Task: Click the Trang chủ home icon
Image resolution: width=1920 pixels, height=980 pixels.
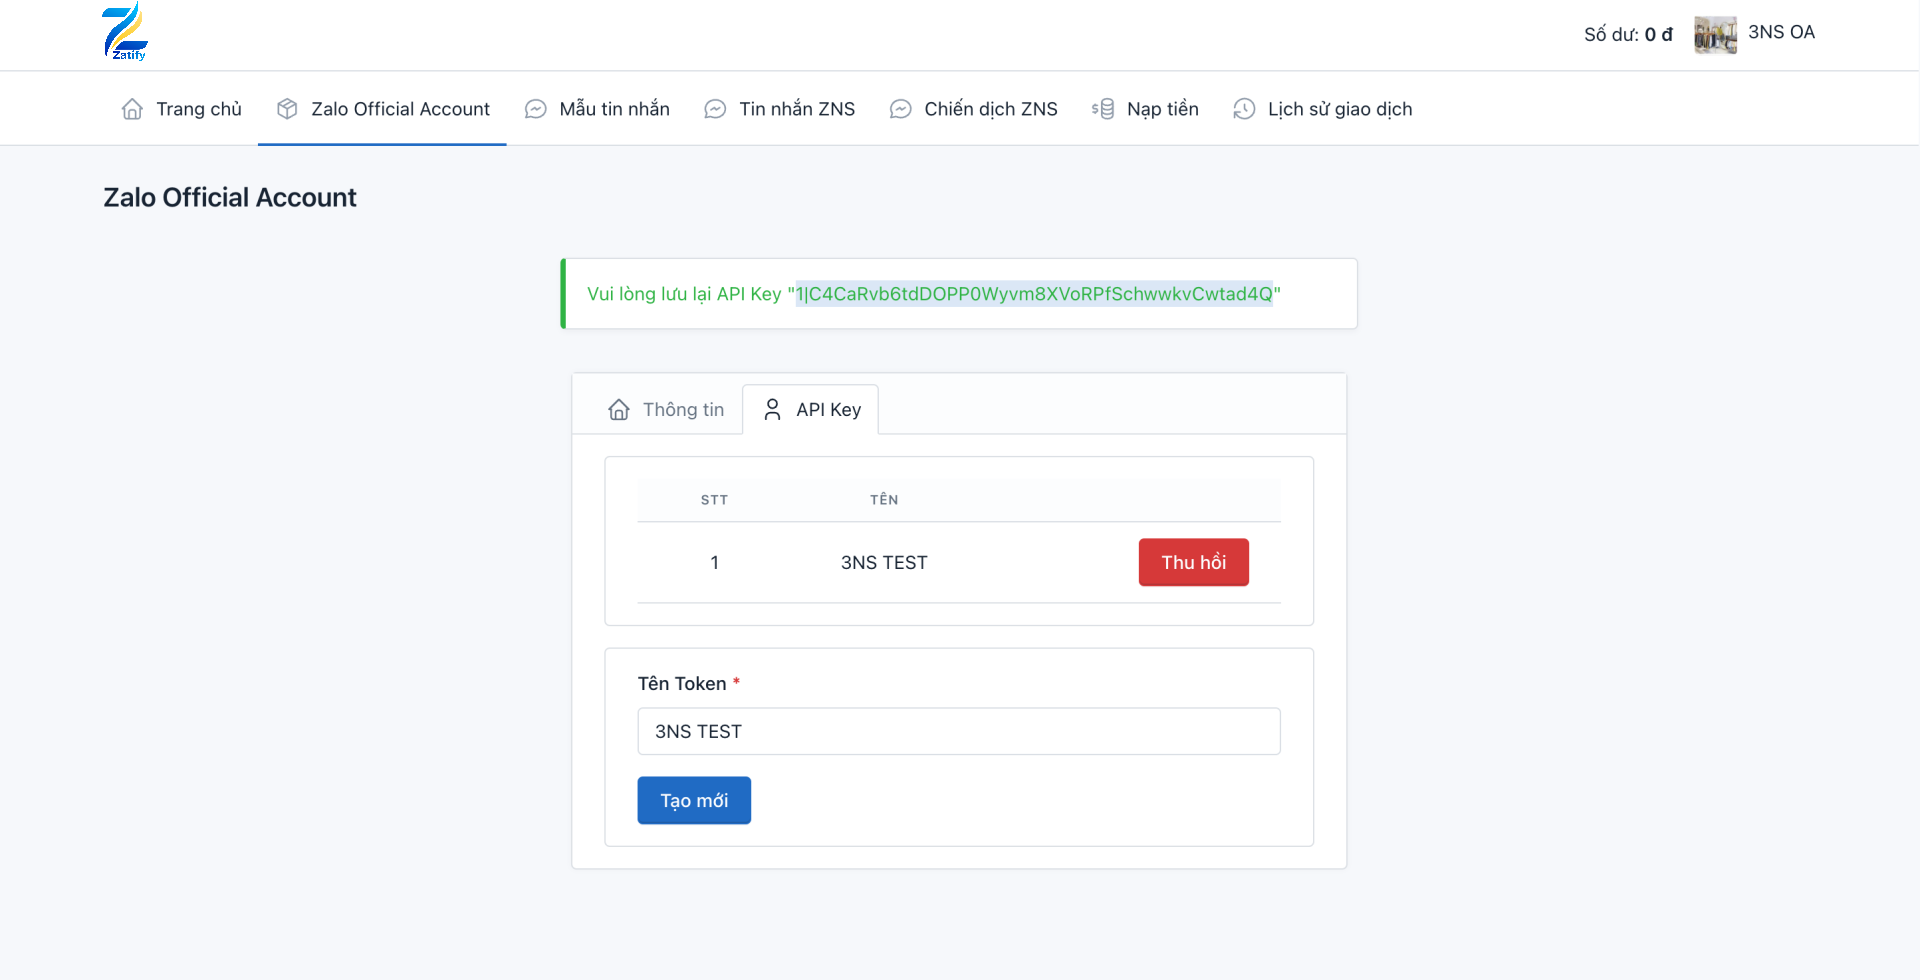Action: (x=132, y=109)
